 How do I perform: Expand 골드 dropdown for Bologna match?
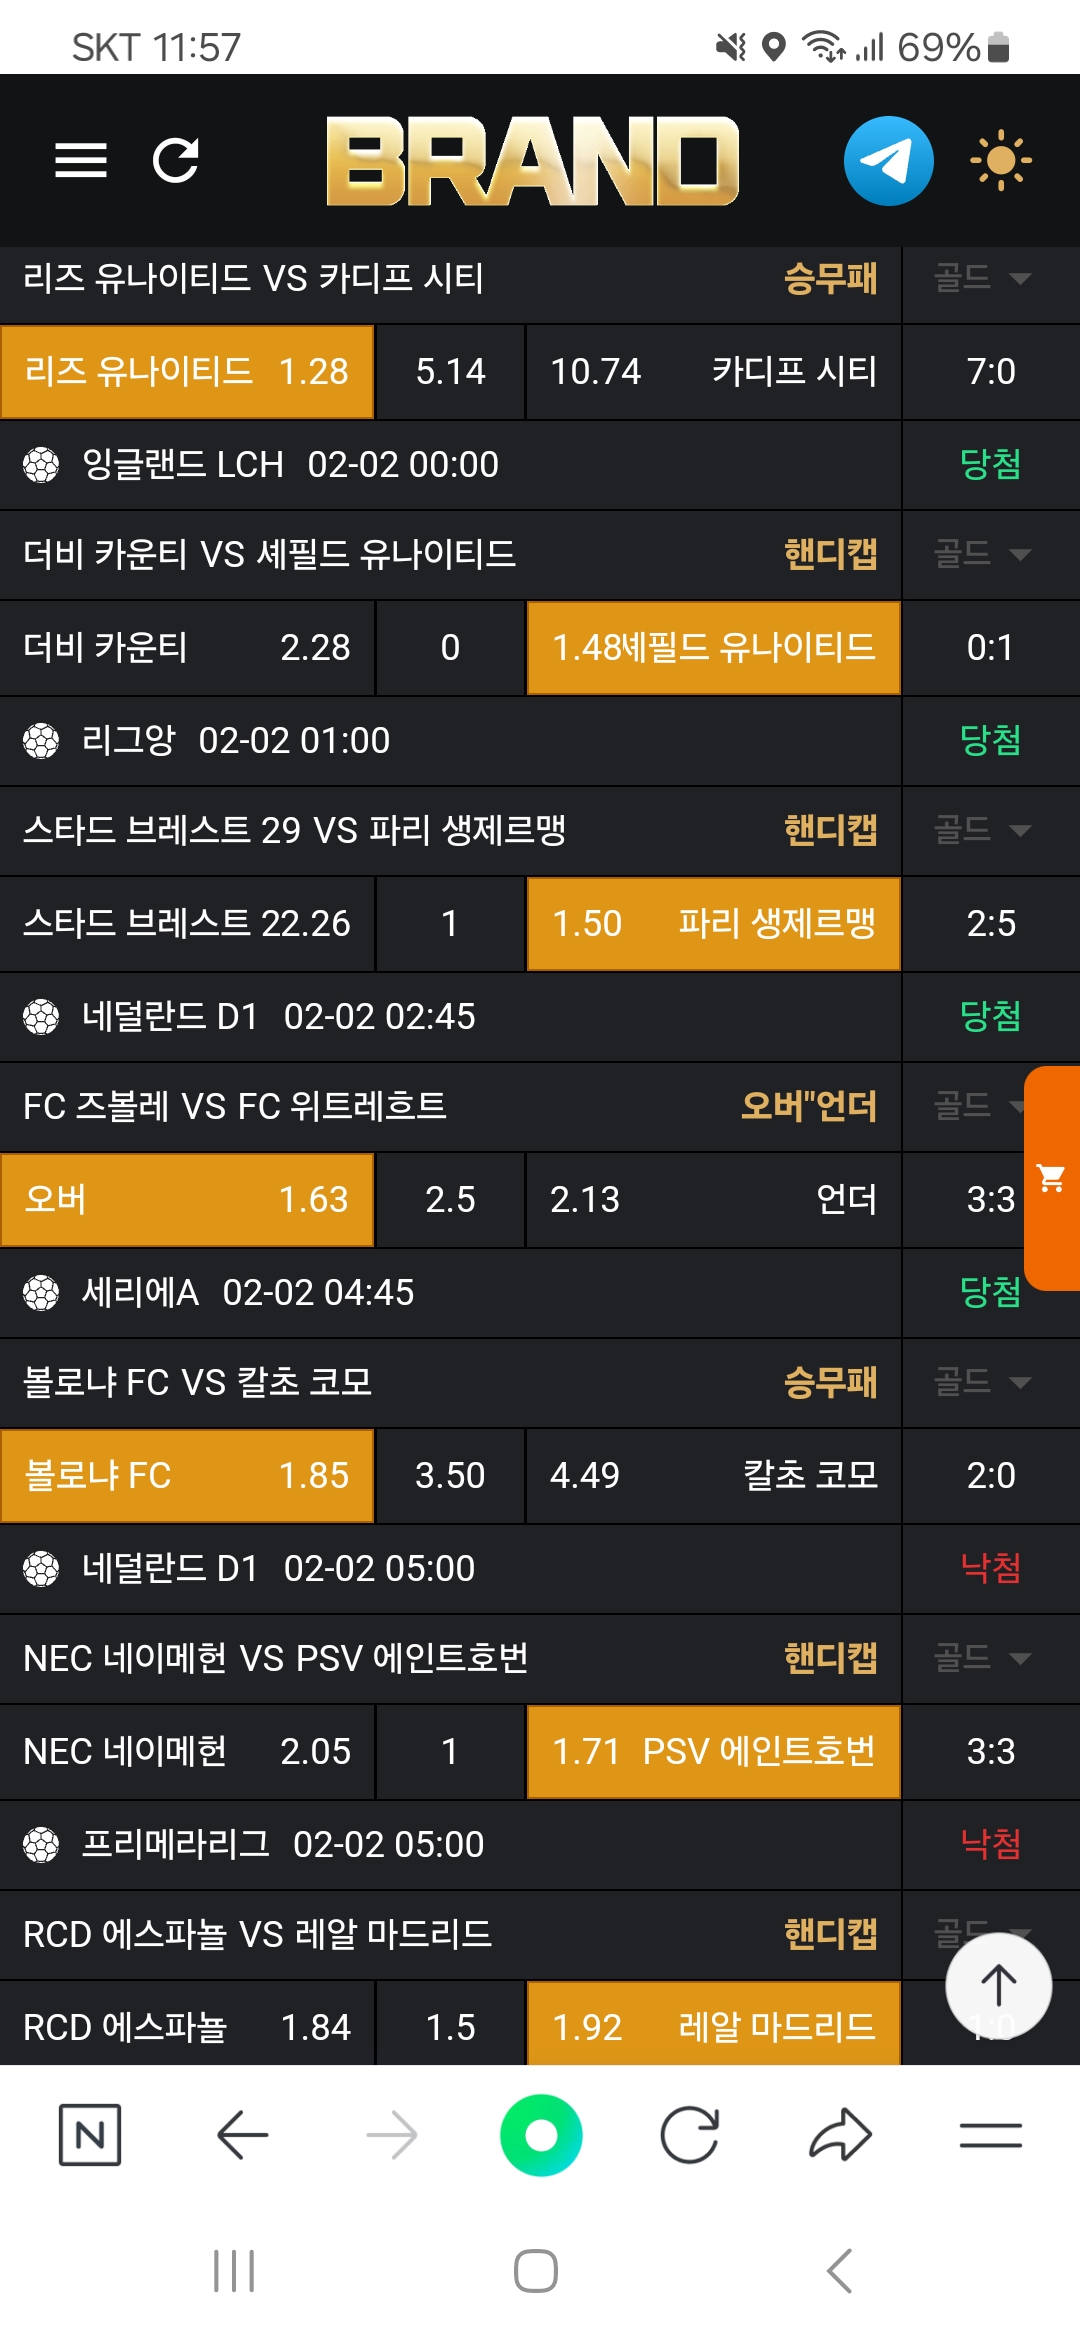click(x=982, y=1382)
